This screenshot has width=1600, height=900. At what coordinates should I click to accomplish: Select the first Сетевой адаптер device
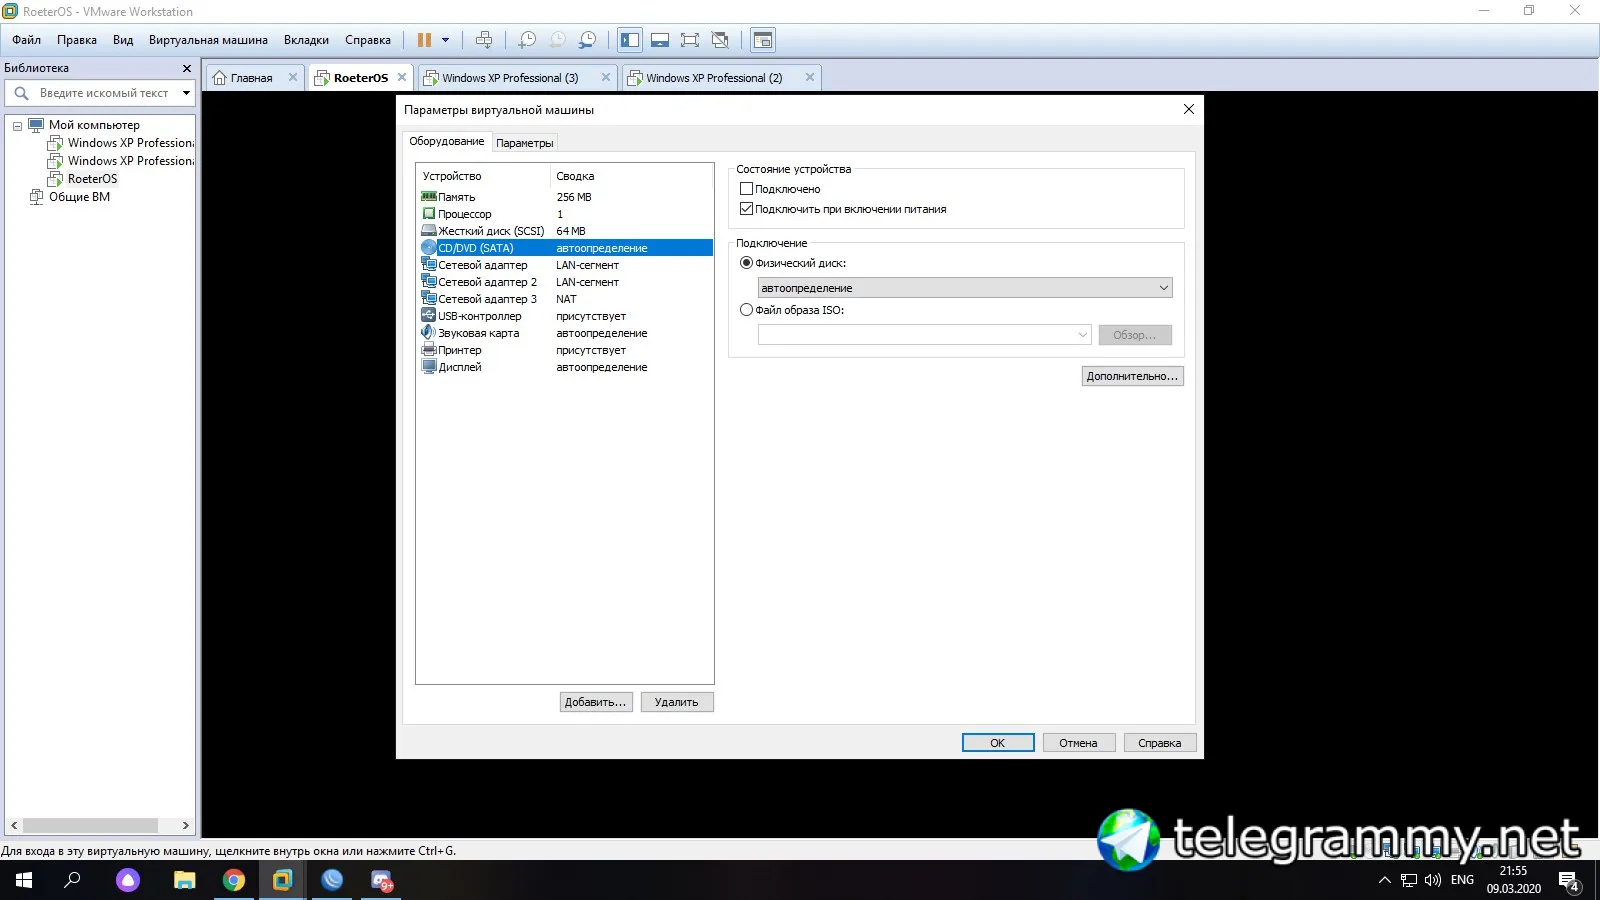pos(565,265)
